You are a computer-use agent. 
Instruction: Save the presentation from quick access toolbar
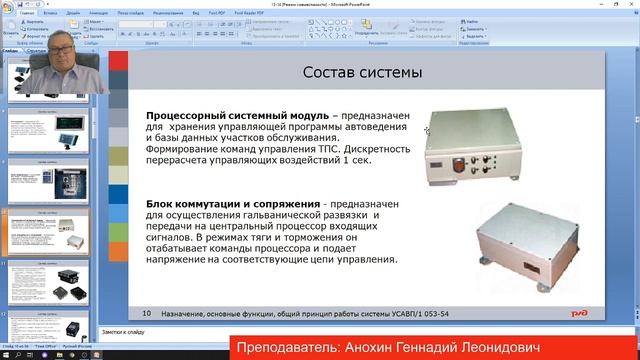pos(20,4)
